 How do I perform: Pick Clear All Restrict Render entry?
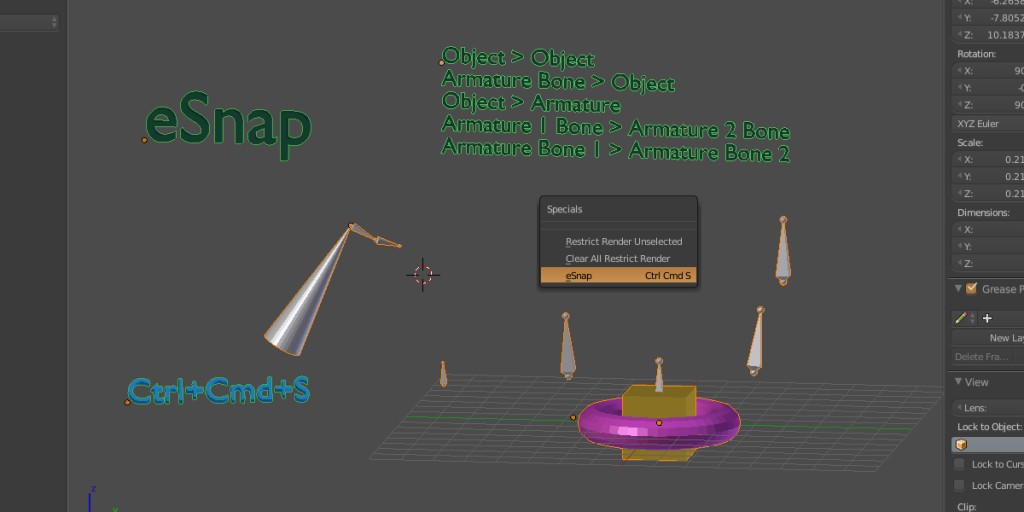click(x=618, y=259)
